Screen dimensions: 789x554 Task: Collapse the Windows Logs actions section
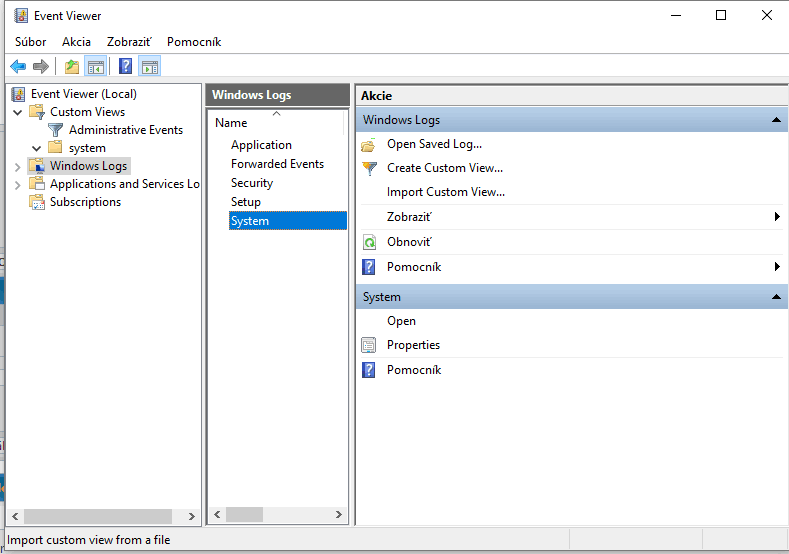click(x=776, y=120)
